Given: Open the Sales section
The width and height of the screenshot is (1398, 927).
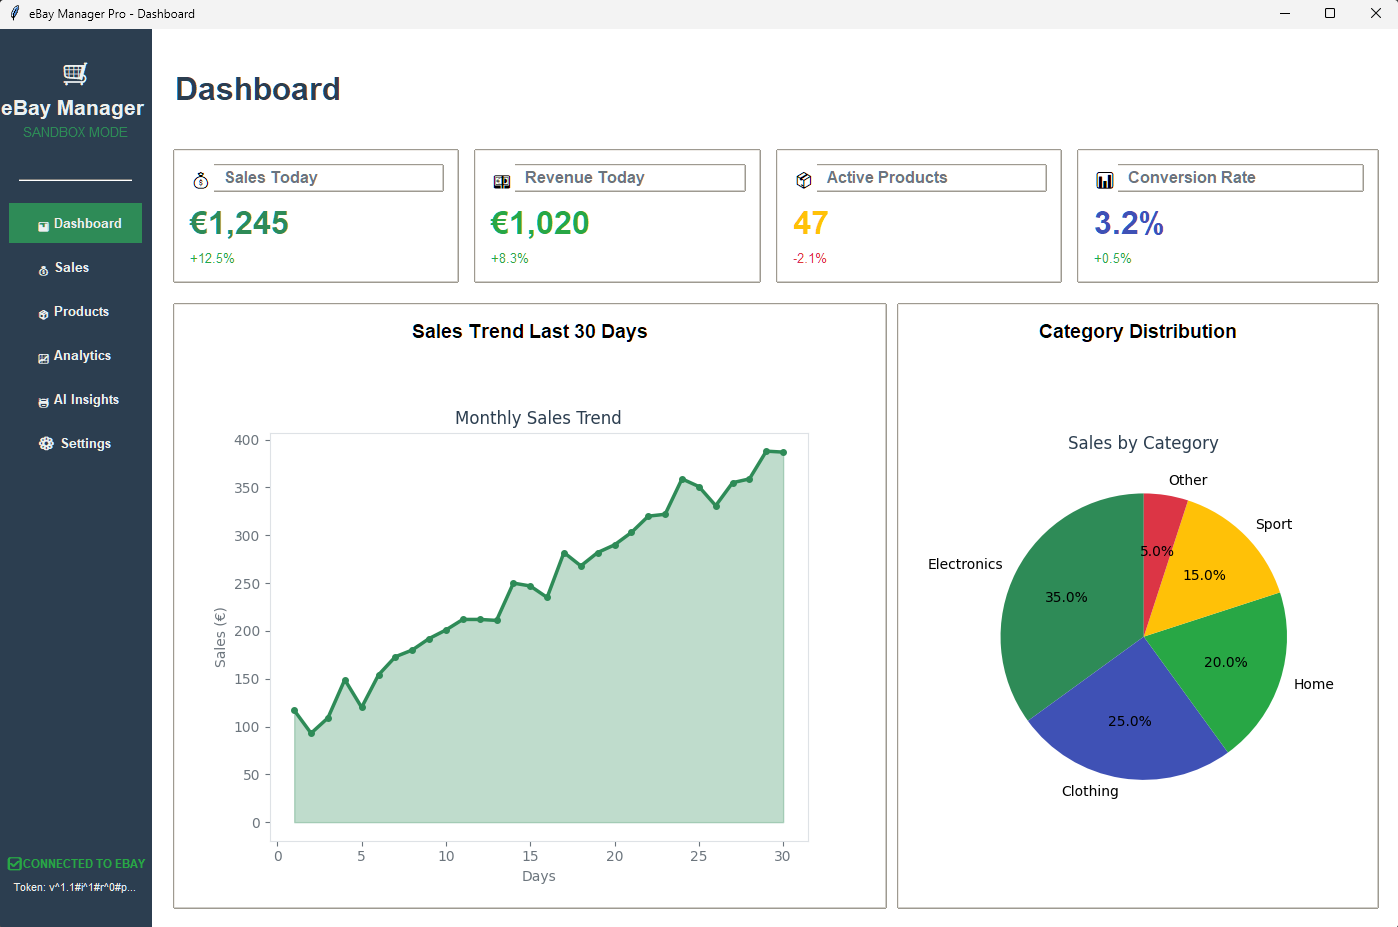Looking at the screenshot, I should (71, 268).
